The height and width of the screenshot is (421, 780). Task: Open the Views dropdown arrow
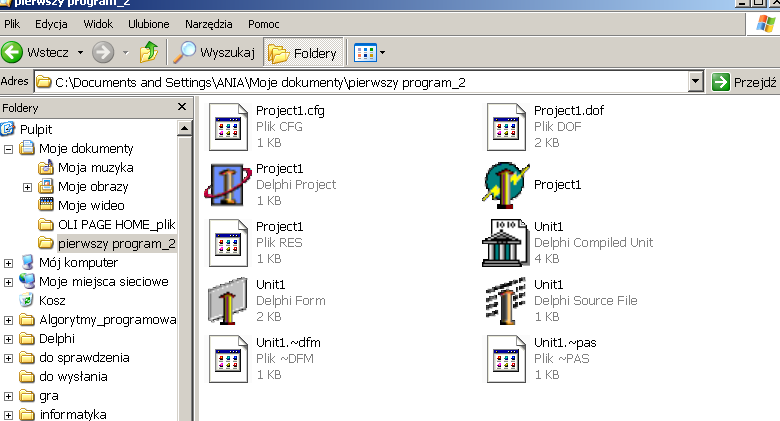(383, 52)
